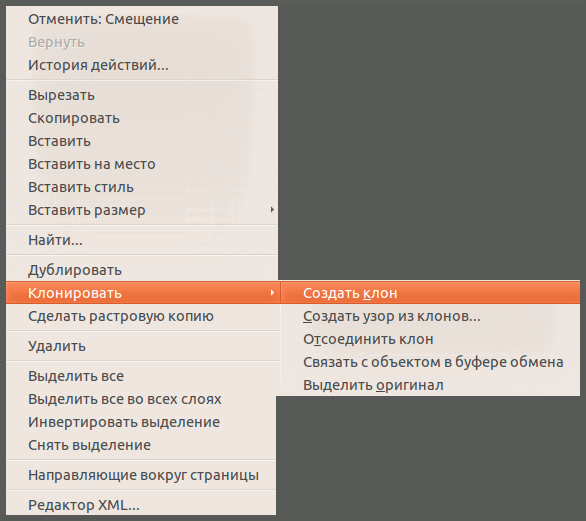Expand submenu arrow next to 'Вставить размер'
Screen dimensions: 586x521
pos(272,210)
